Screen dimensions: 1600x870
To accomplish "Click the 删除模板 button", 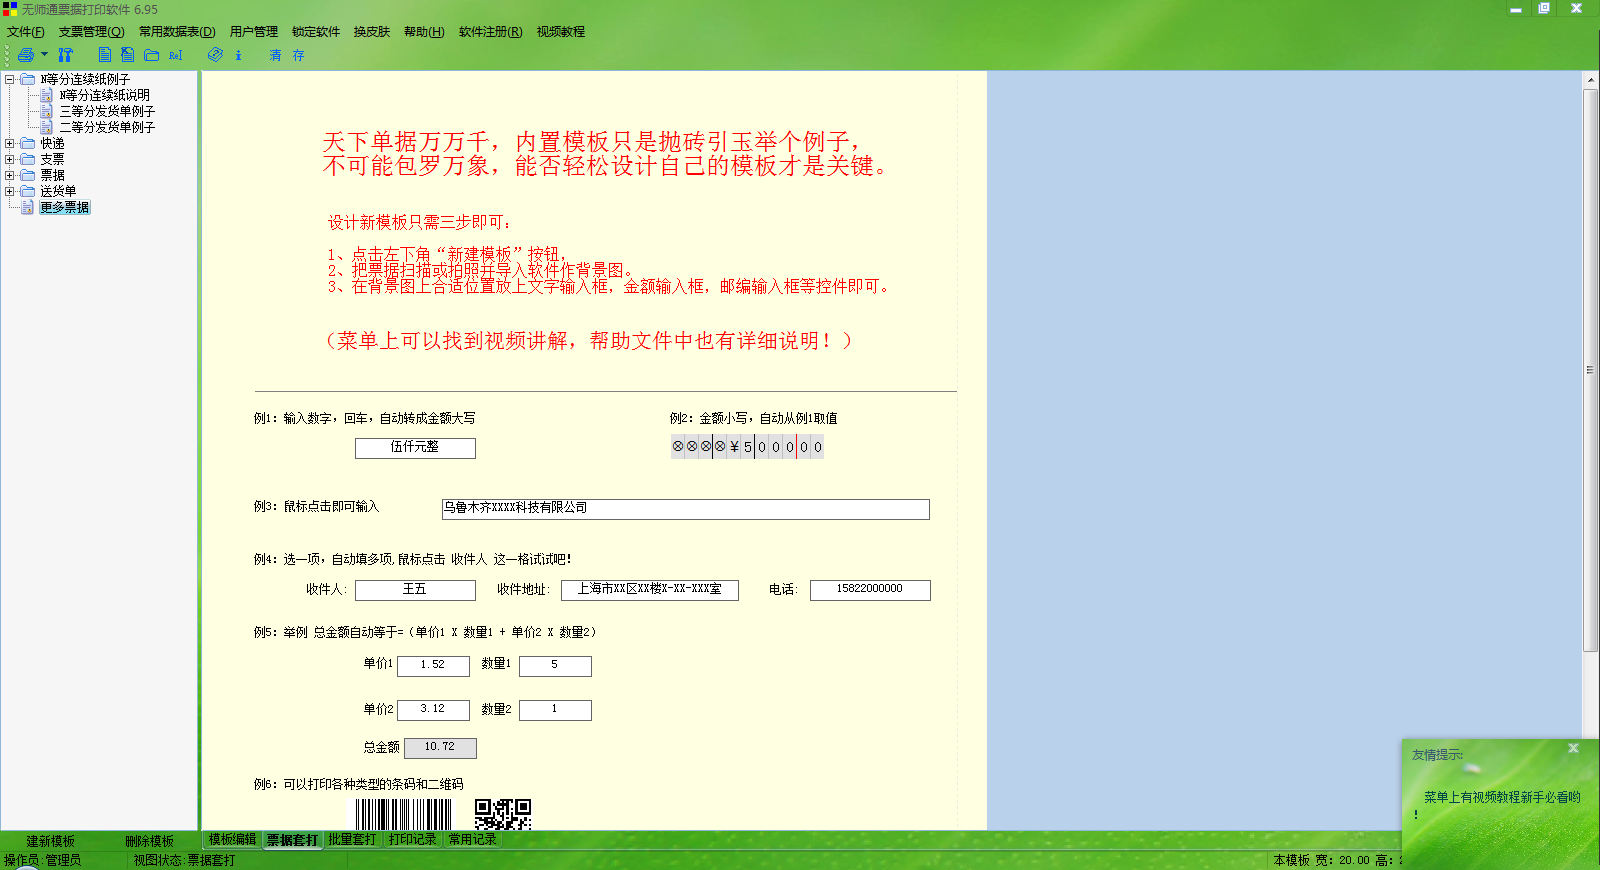I will (x=150, y=841).
